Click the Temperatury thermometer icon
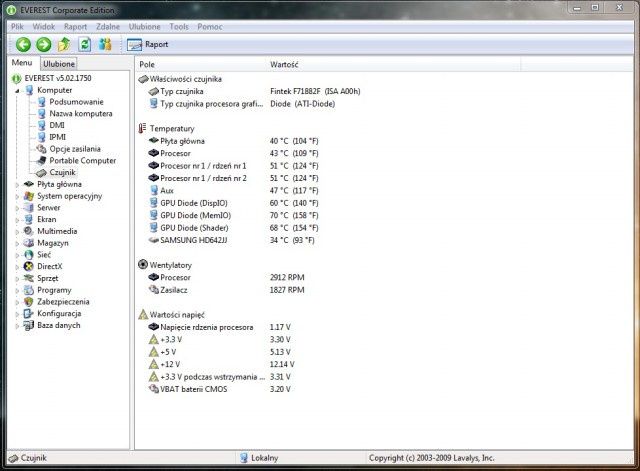640x471 pixels. pyautogui.click(x=142, y=128)
